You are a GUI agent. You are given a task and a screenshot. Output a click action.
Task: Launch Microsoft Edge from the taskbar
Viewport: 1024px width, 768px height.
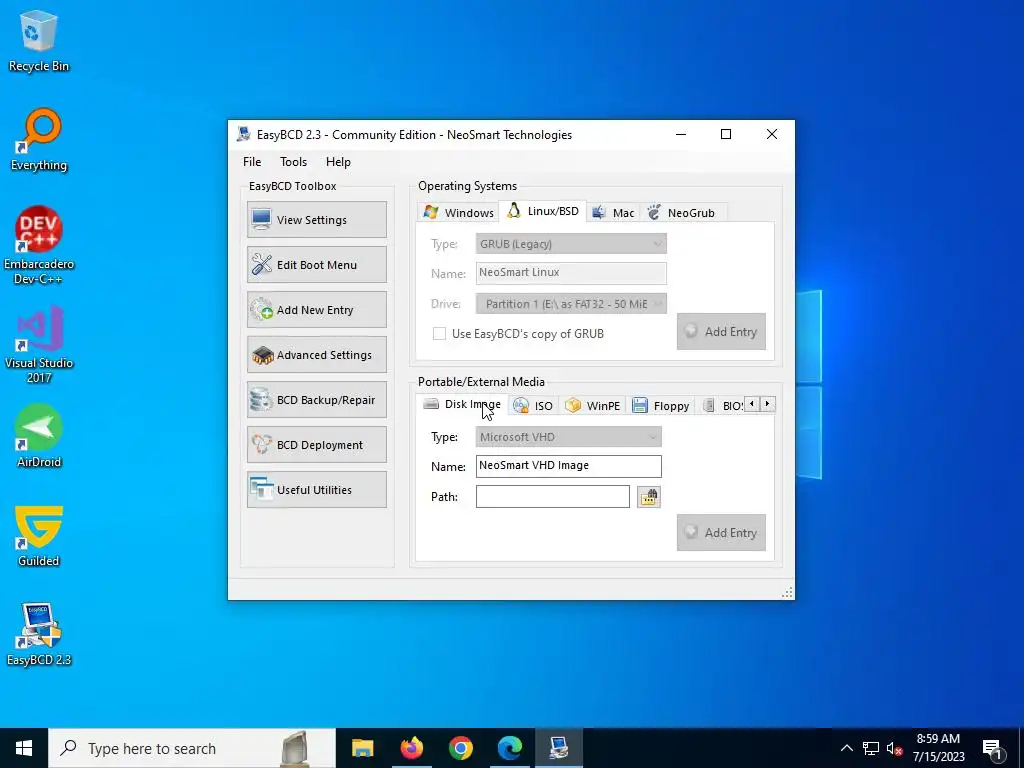509,748
